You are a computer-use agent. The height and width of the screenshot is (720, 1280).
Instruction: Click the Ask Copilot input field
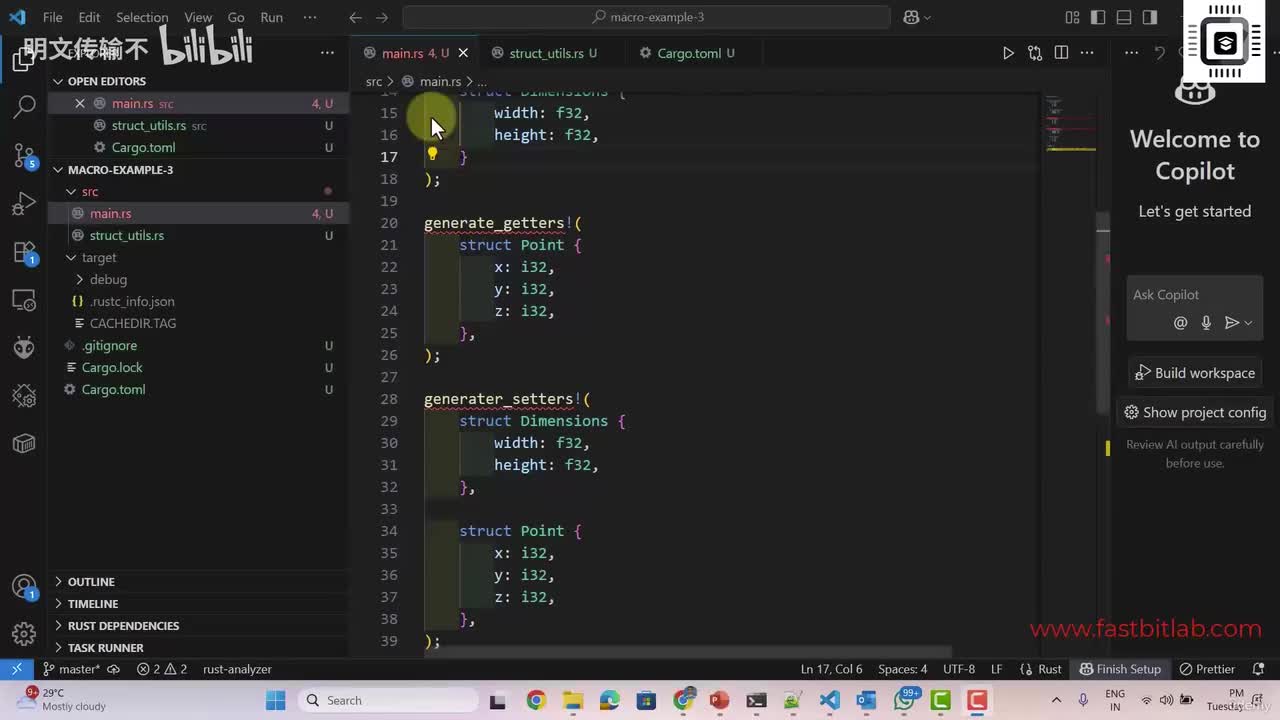pos(1190,295)
